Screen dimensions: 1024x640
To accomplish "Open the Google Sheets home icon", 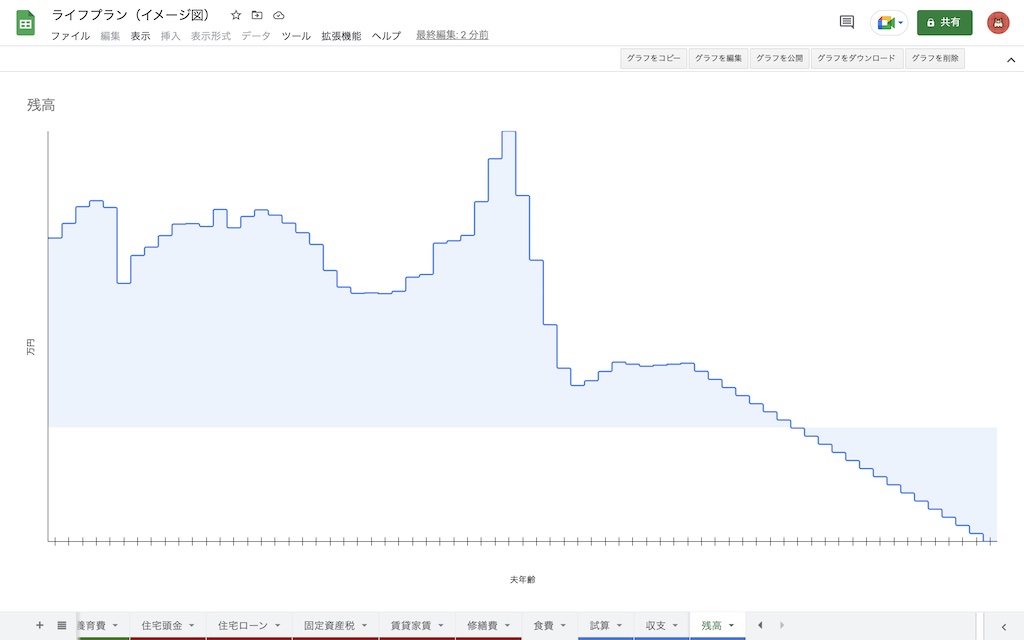I will point(25,24).
